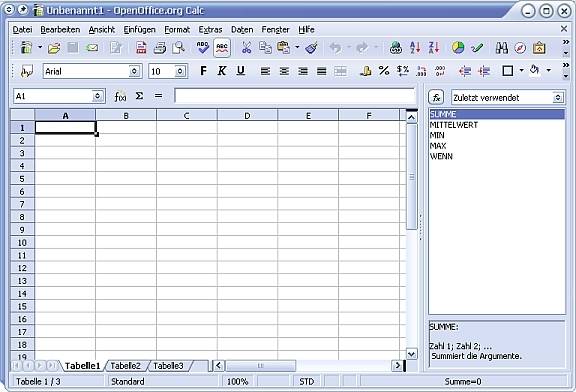Screen dimensions: 576x392
Task: Toggle Bold formatting button
Action: tap(203, 71)
